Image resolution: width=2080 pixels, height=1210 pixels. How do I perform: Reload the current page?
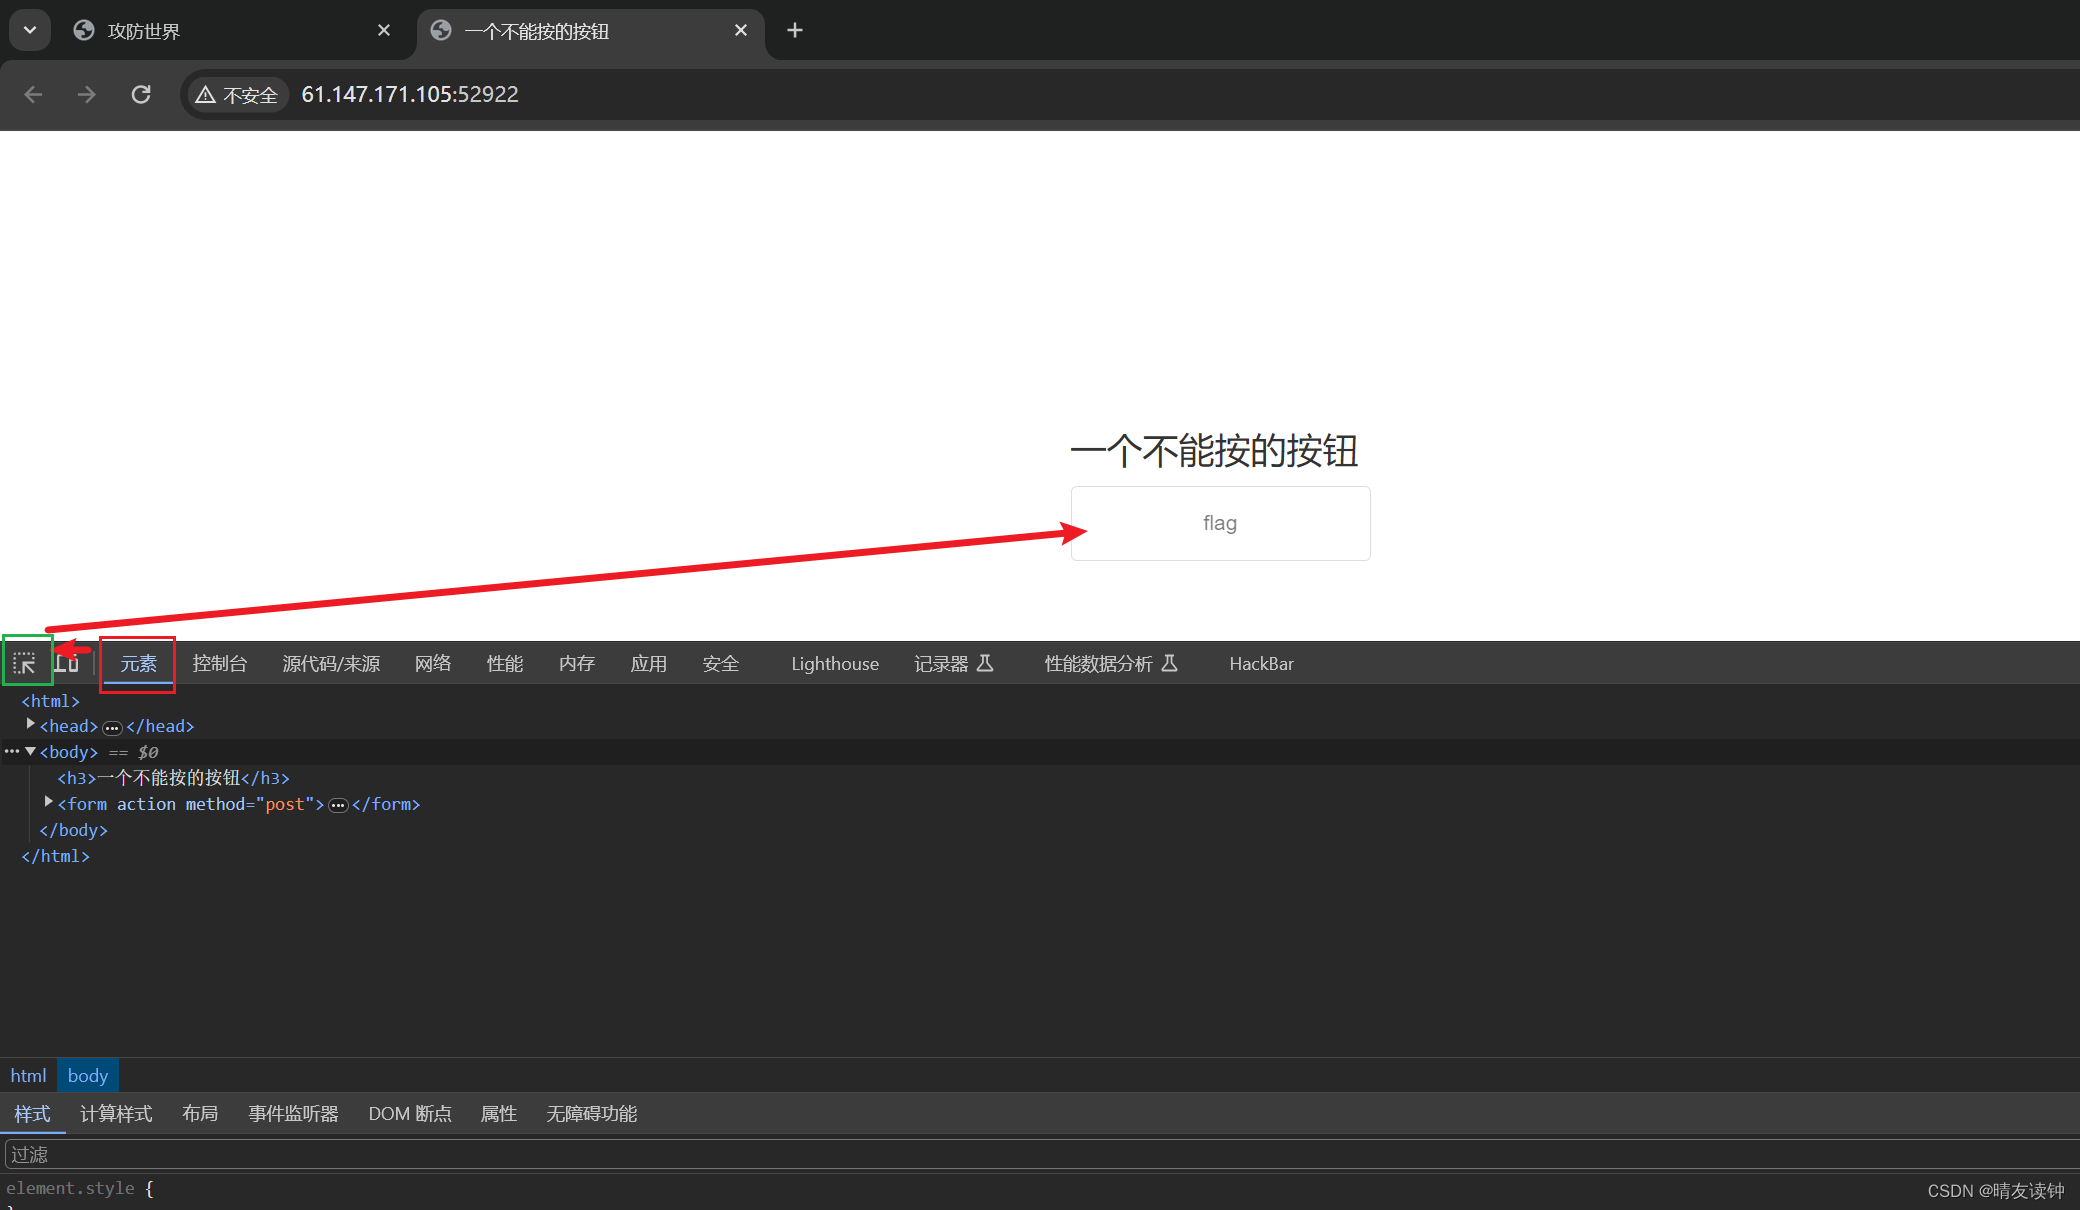click(140, 94)
